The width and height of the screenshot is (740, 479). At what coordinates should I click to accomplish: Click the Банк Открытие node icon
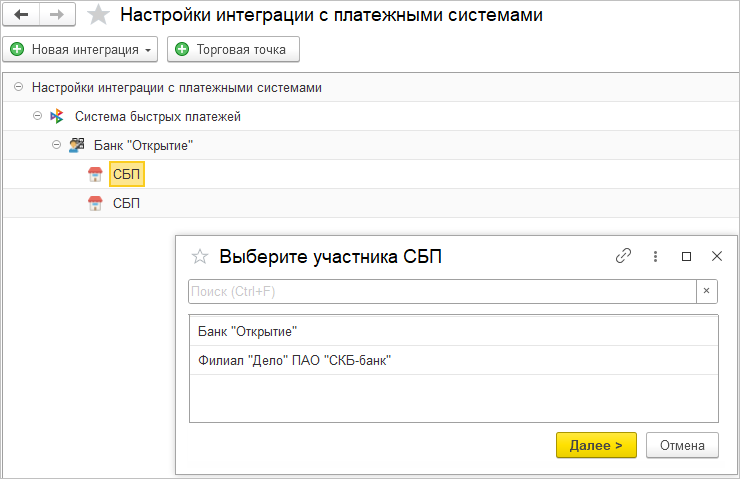pyautogui.click(x=76, y=146)
